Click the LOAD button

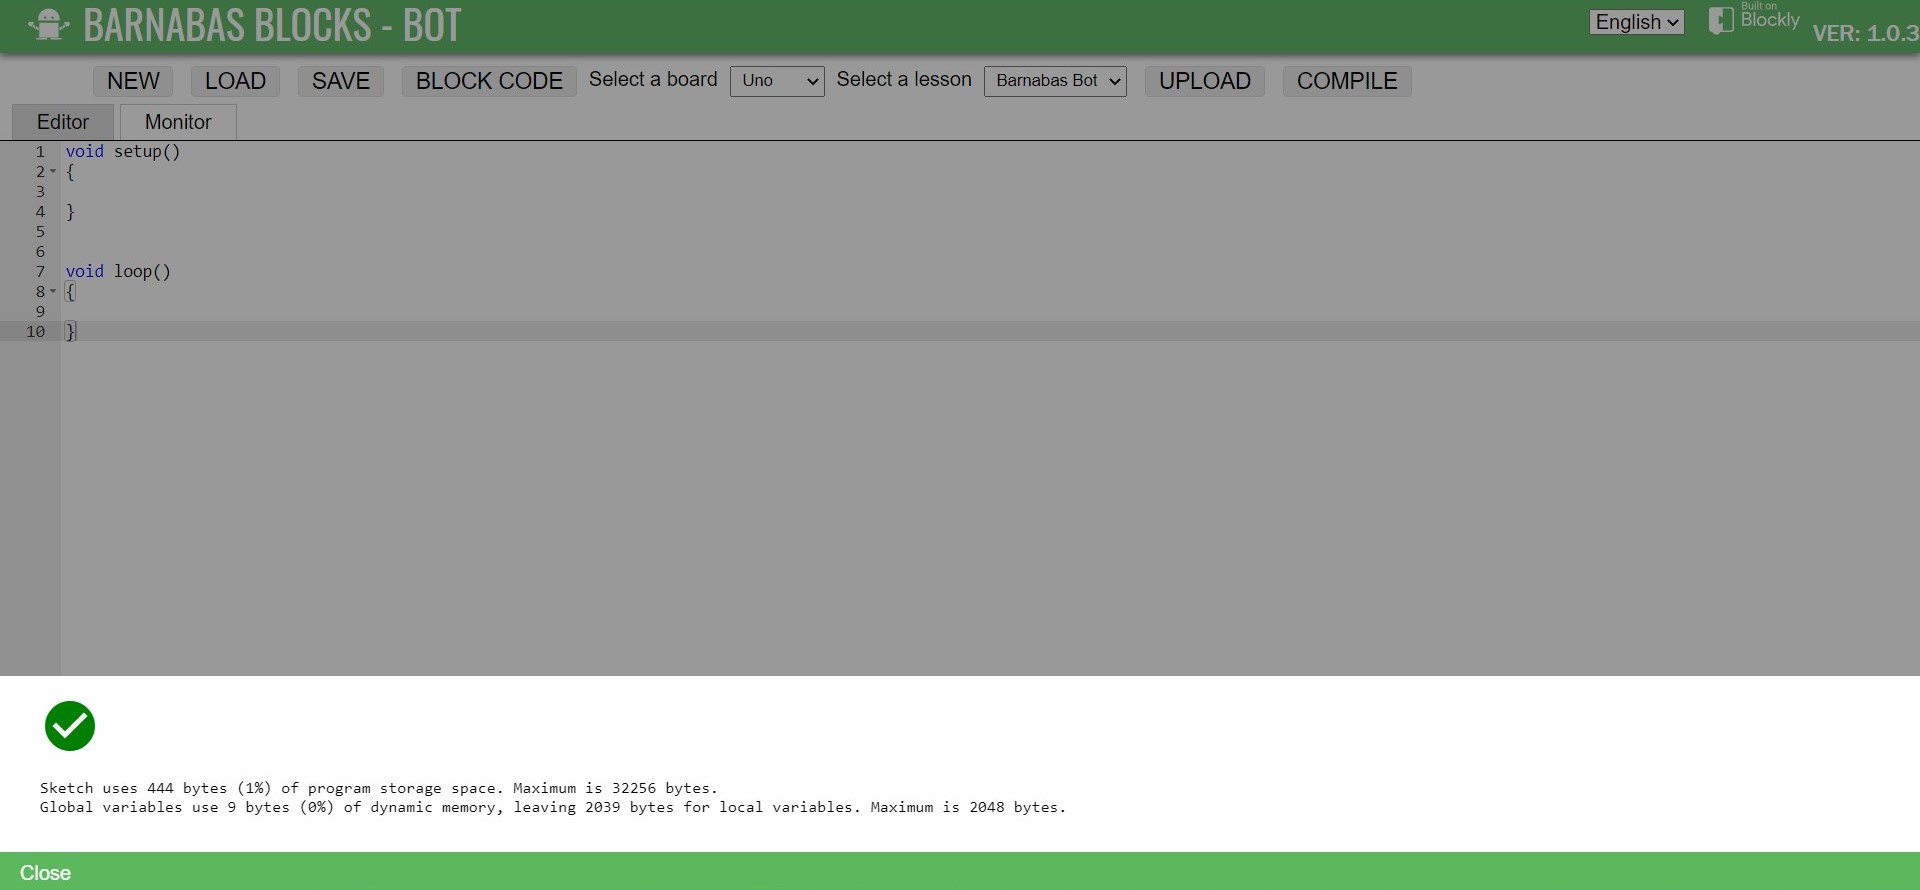[235, 81]
